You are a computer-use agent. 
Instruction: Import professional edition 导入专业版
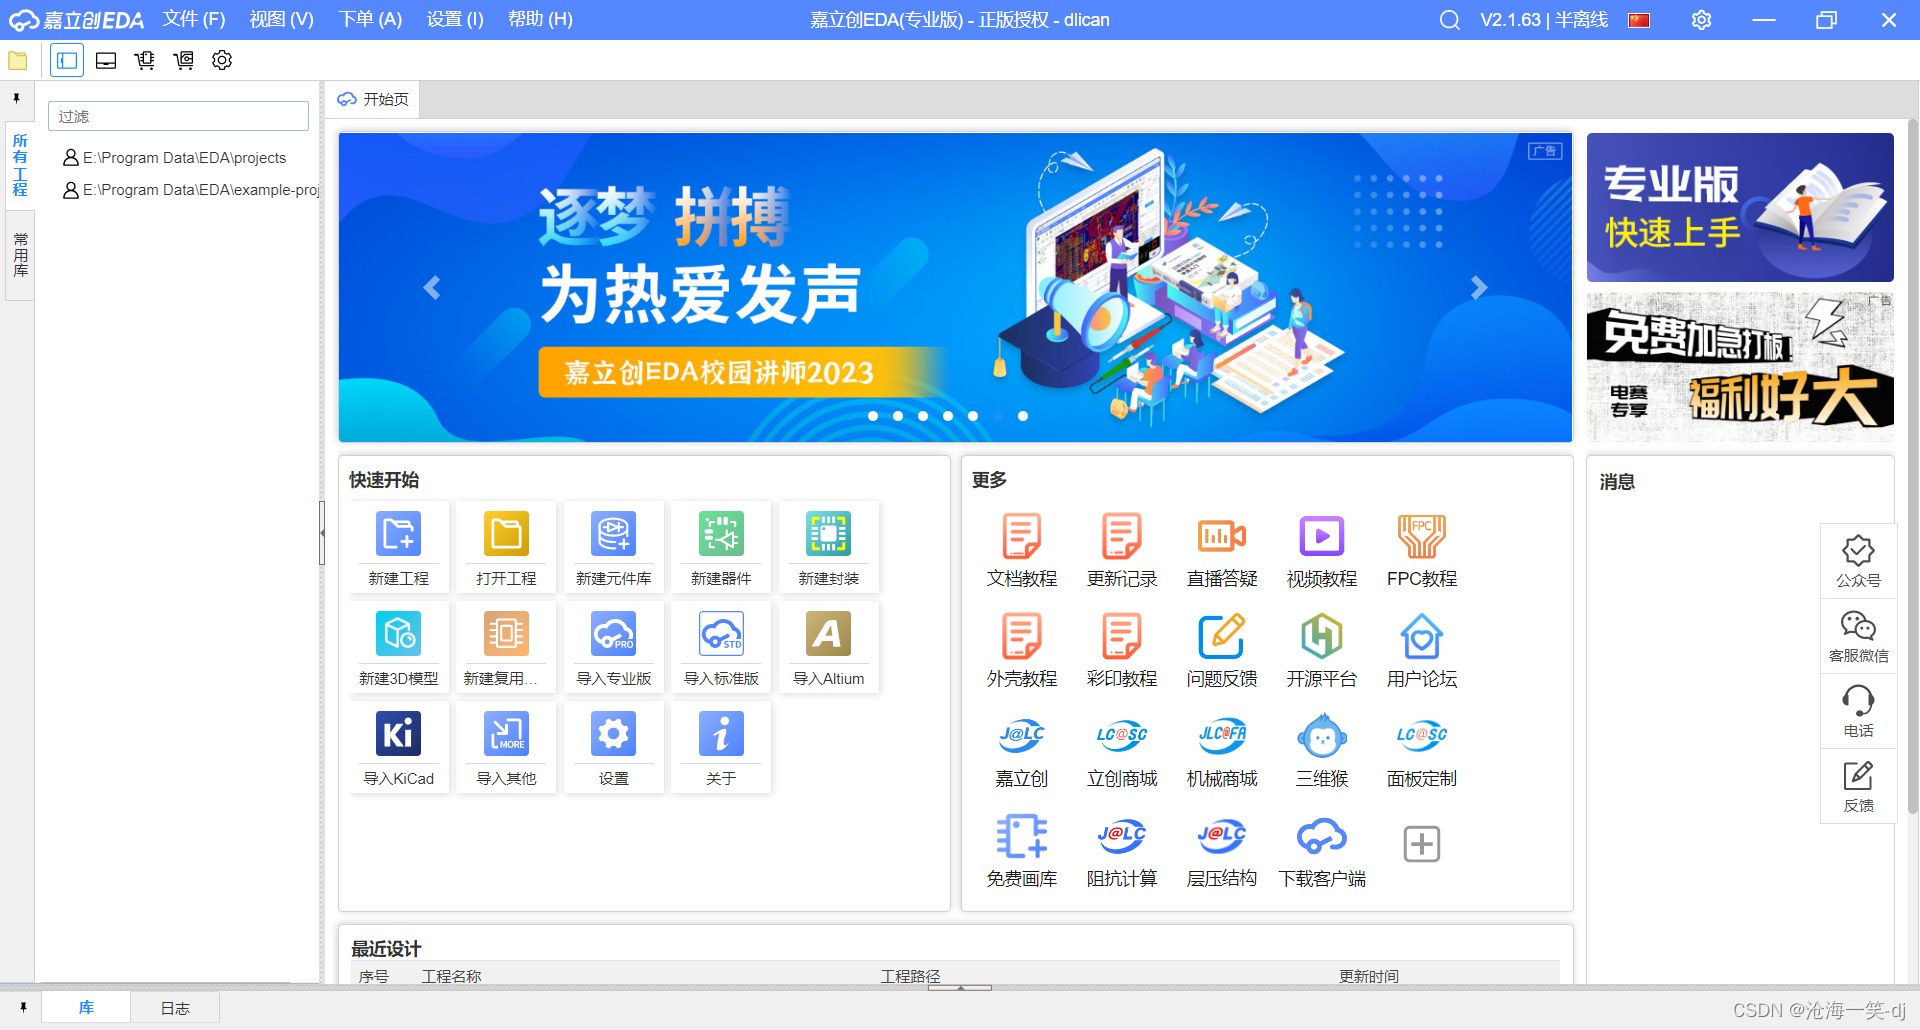(613, 634)
